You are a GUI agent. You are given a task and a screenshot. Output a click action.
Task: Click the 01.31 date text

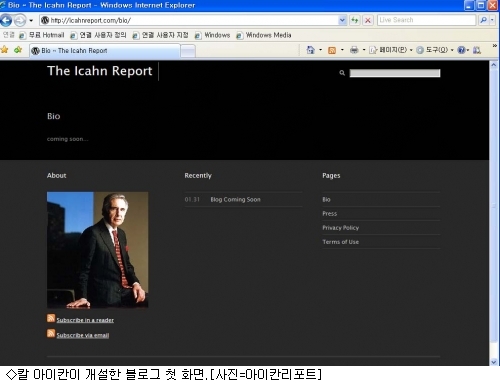(x=192, y=199)
